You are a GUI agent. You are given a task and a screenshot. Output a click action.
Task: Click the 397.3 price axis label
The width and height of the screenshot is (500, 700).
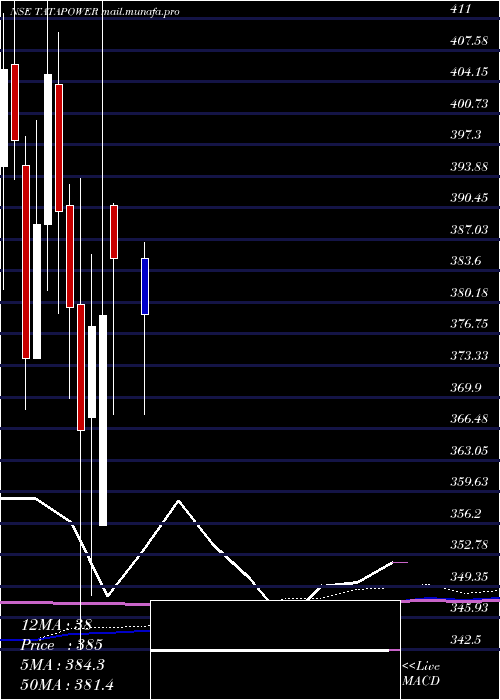pyautogui.click(x=464, y=135)
